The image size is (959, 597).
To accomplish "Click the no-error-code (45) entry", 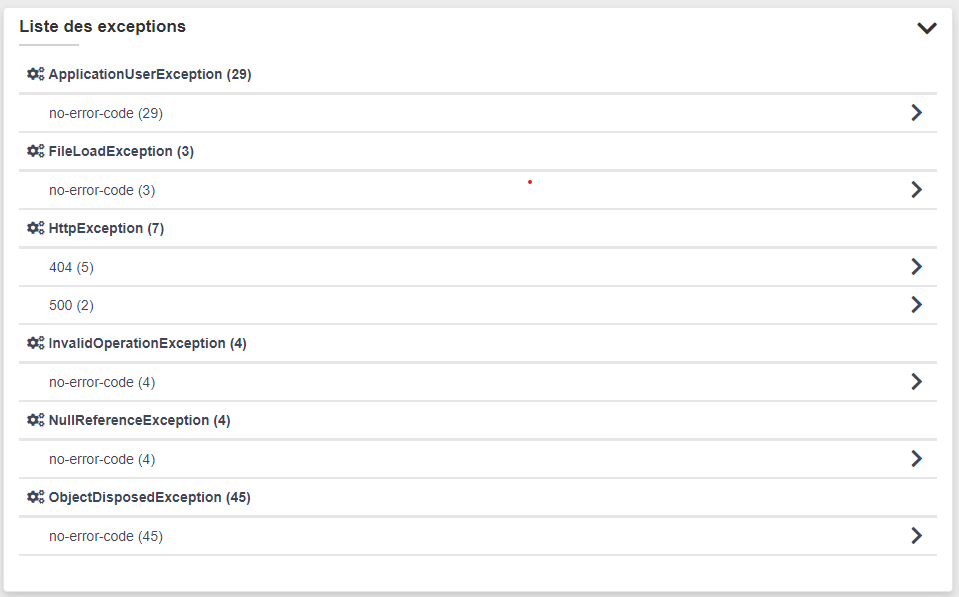I will 106,536.
